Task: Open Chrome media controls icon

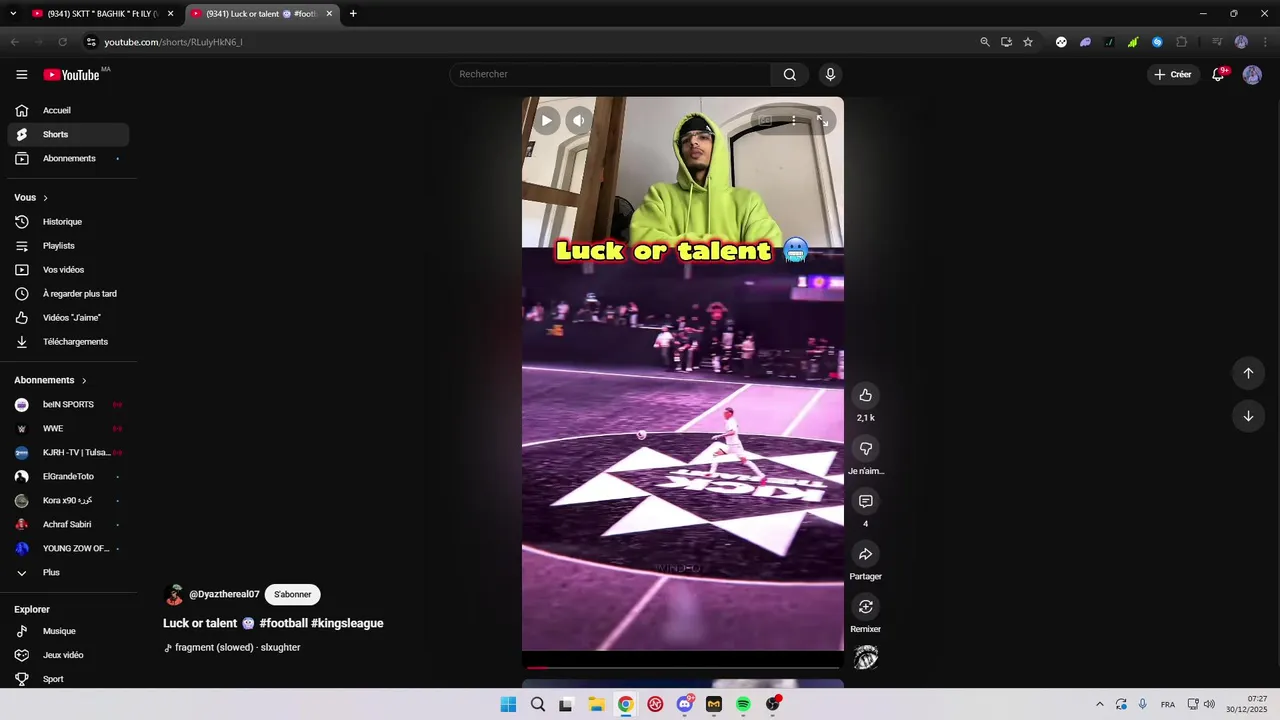Action: [x=1217, y=42]
